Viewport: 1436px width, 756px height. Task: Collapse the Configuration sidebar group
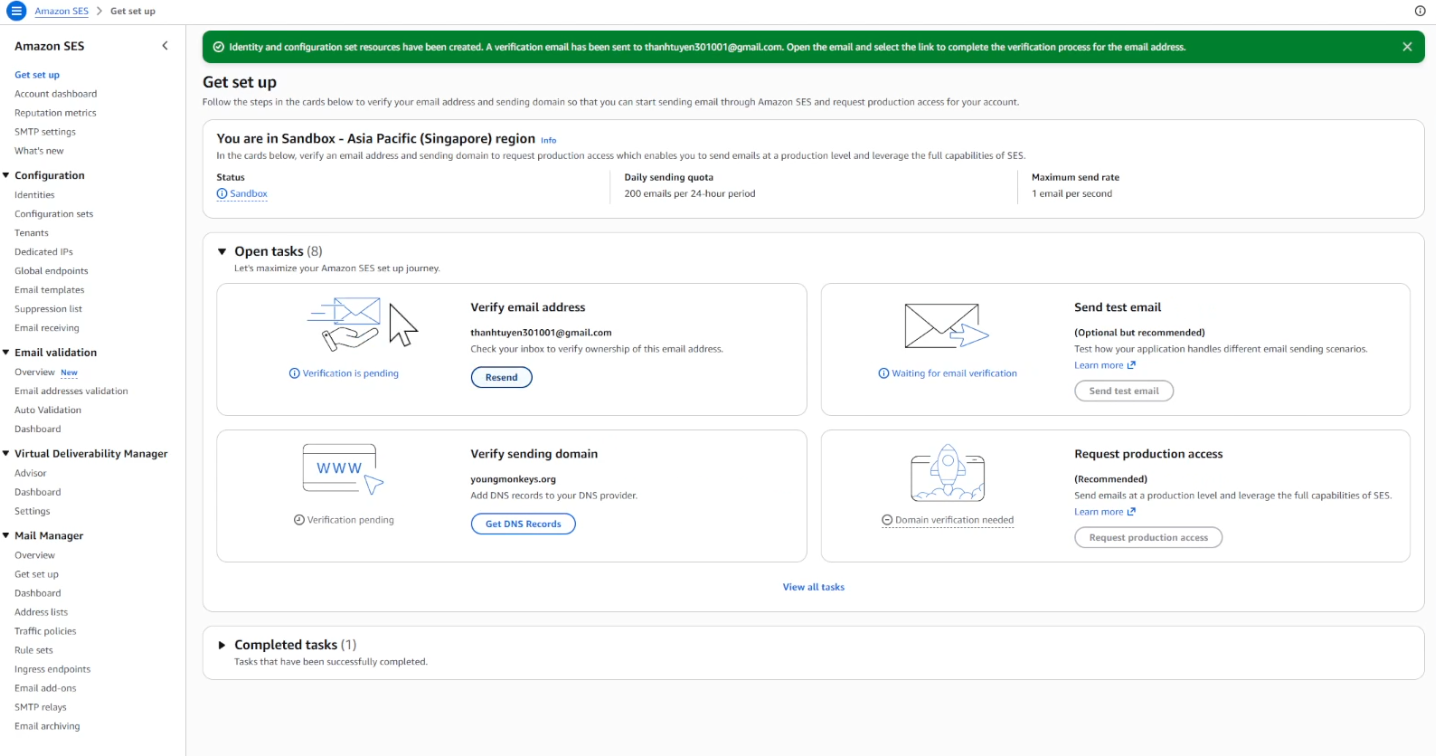coord(6,175)
